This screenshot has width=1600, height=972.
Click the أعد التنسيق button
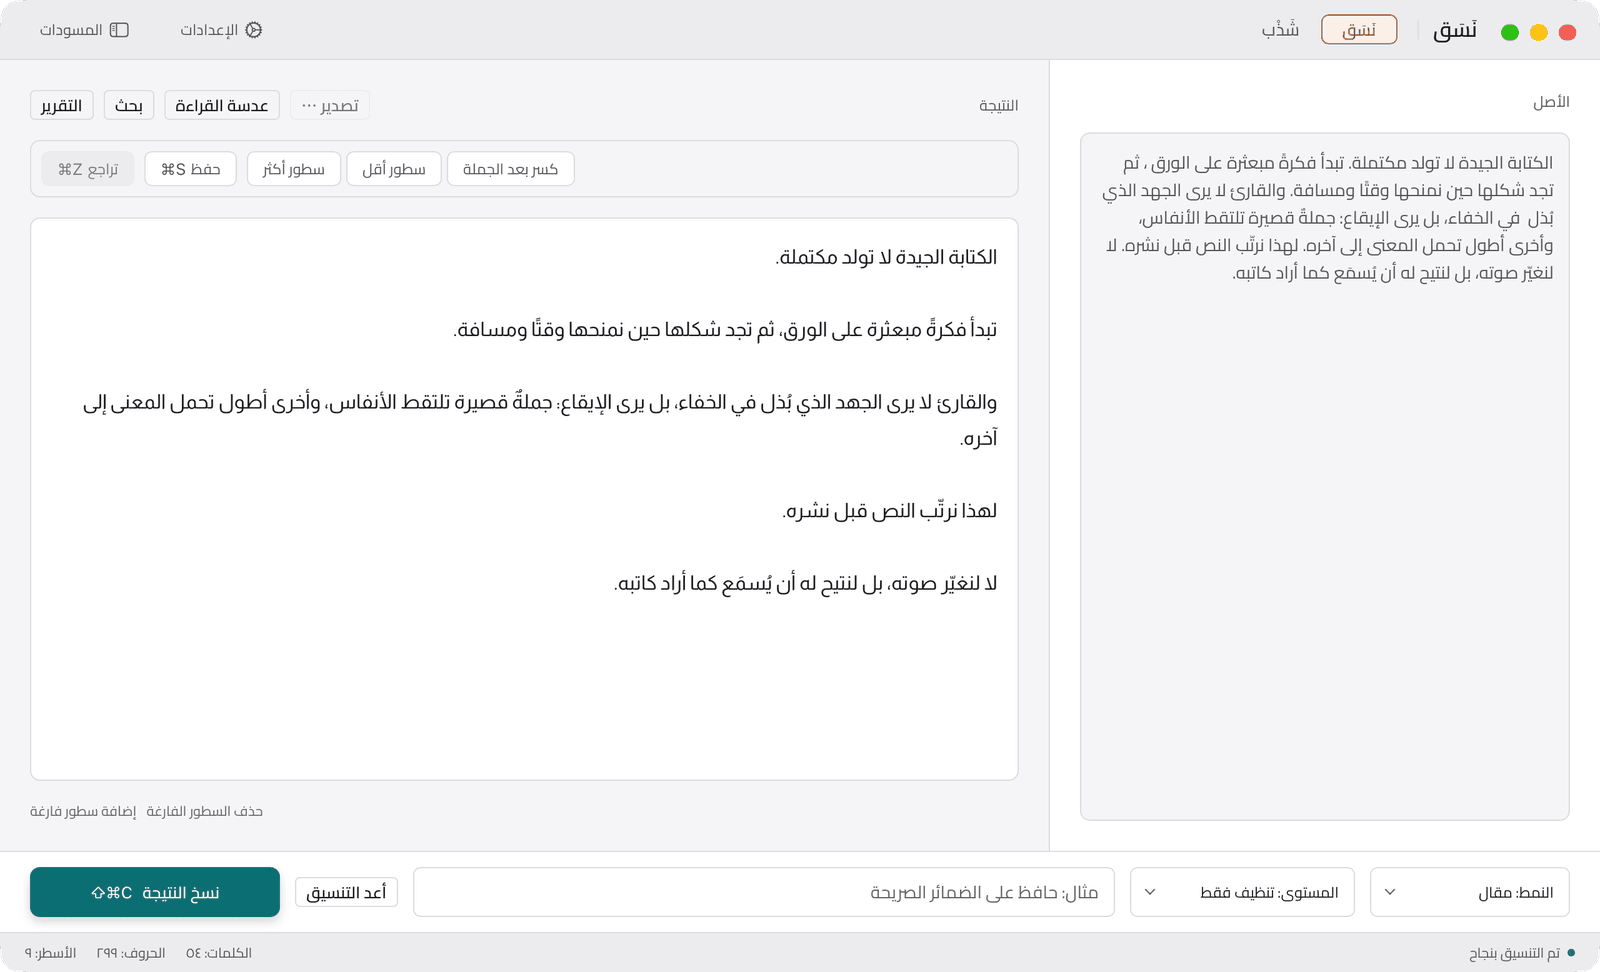coord(346,892)
